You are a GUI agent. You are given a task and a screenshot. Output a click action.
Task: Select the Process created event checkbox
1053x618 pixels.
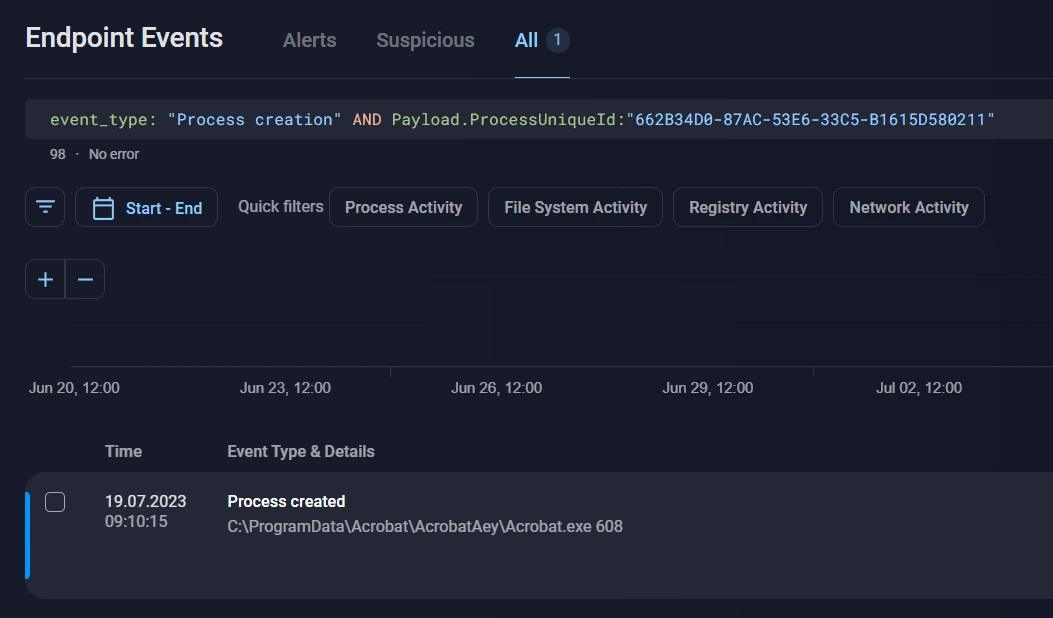pyautogui.click(x=55, y=502)
